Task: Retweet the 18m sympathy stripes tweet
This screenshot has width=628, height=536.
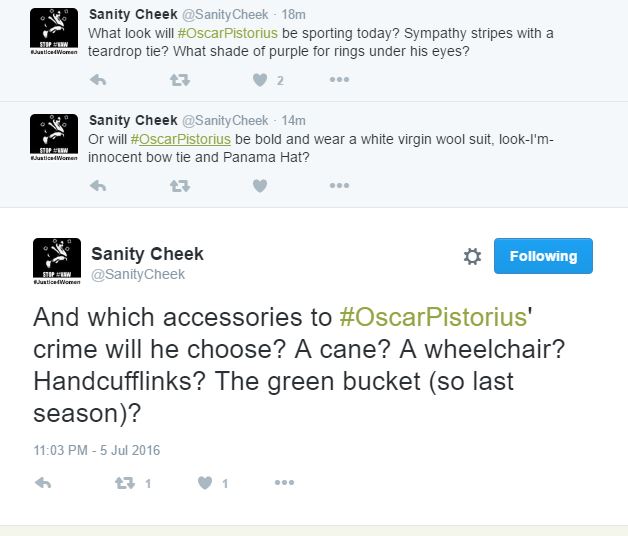Action: 180,80
